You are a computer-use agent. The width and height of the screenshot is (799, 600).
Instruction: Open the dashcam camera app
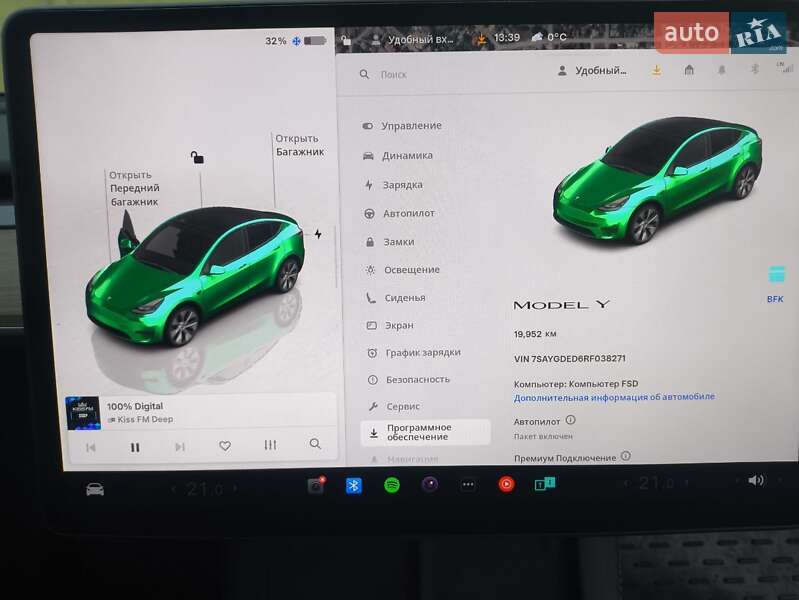pos(316,485)
